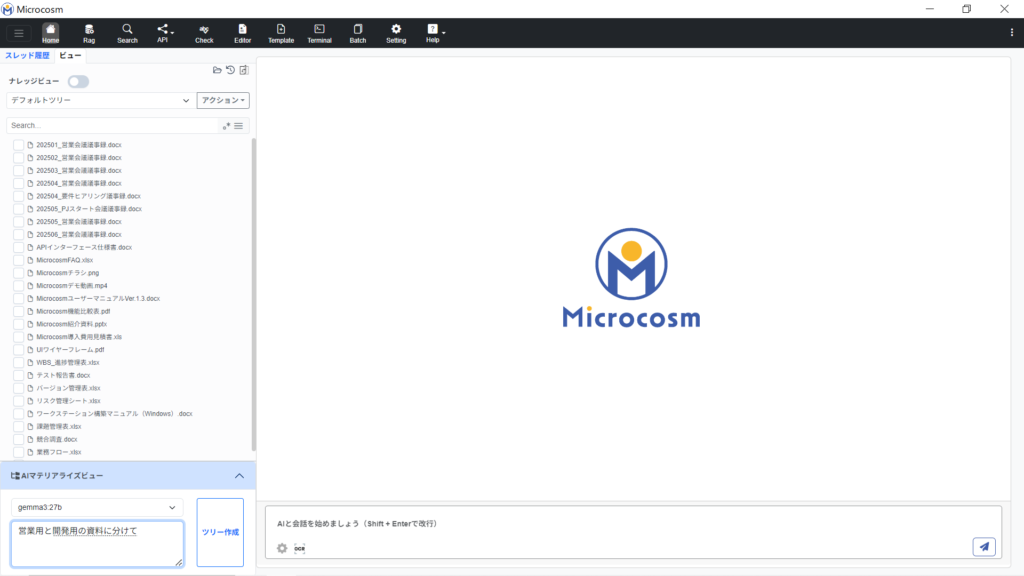Toggle the ナレッジビュー switch
Screen dimensions: 1024x576
tap(78, 82)
